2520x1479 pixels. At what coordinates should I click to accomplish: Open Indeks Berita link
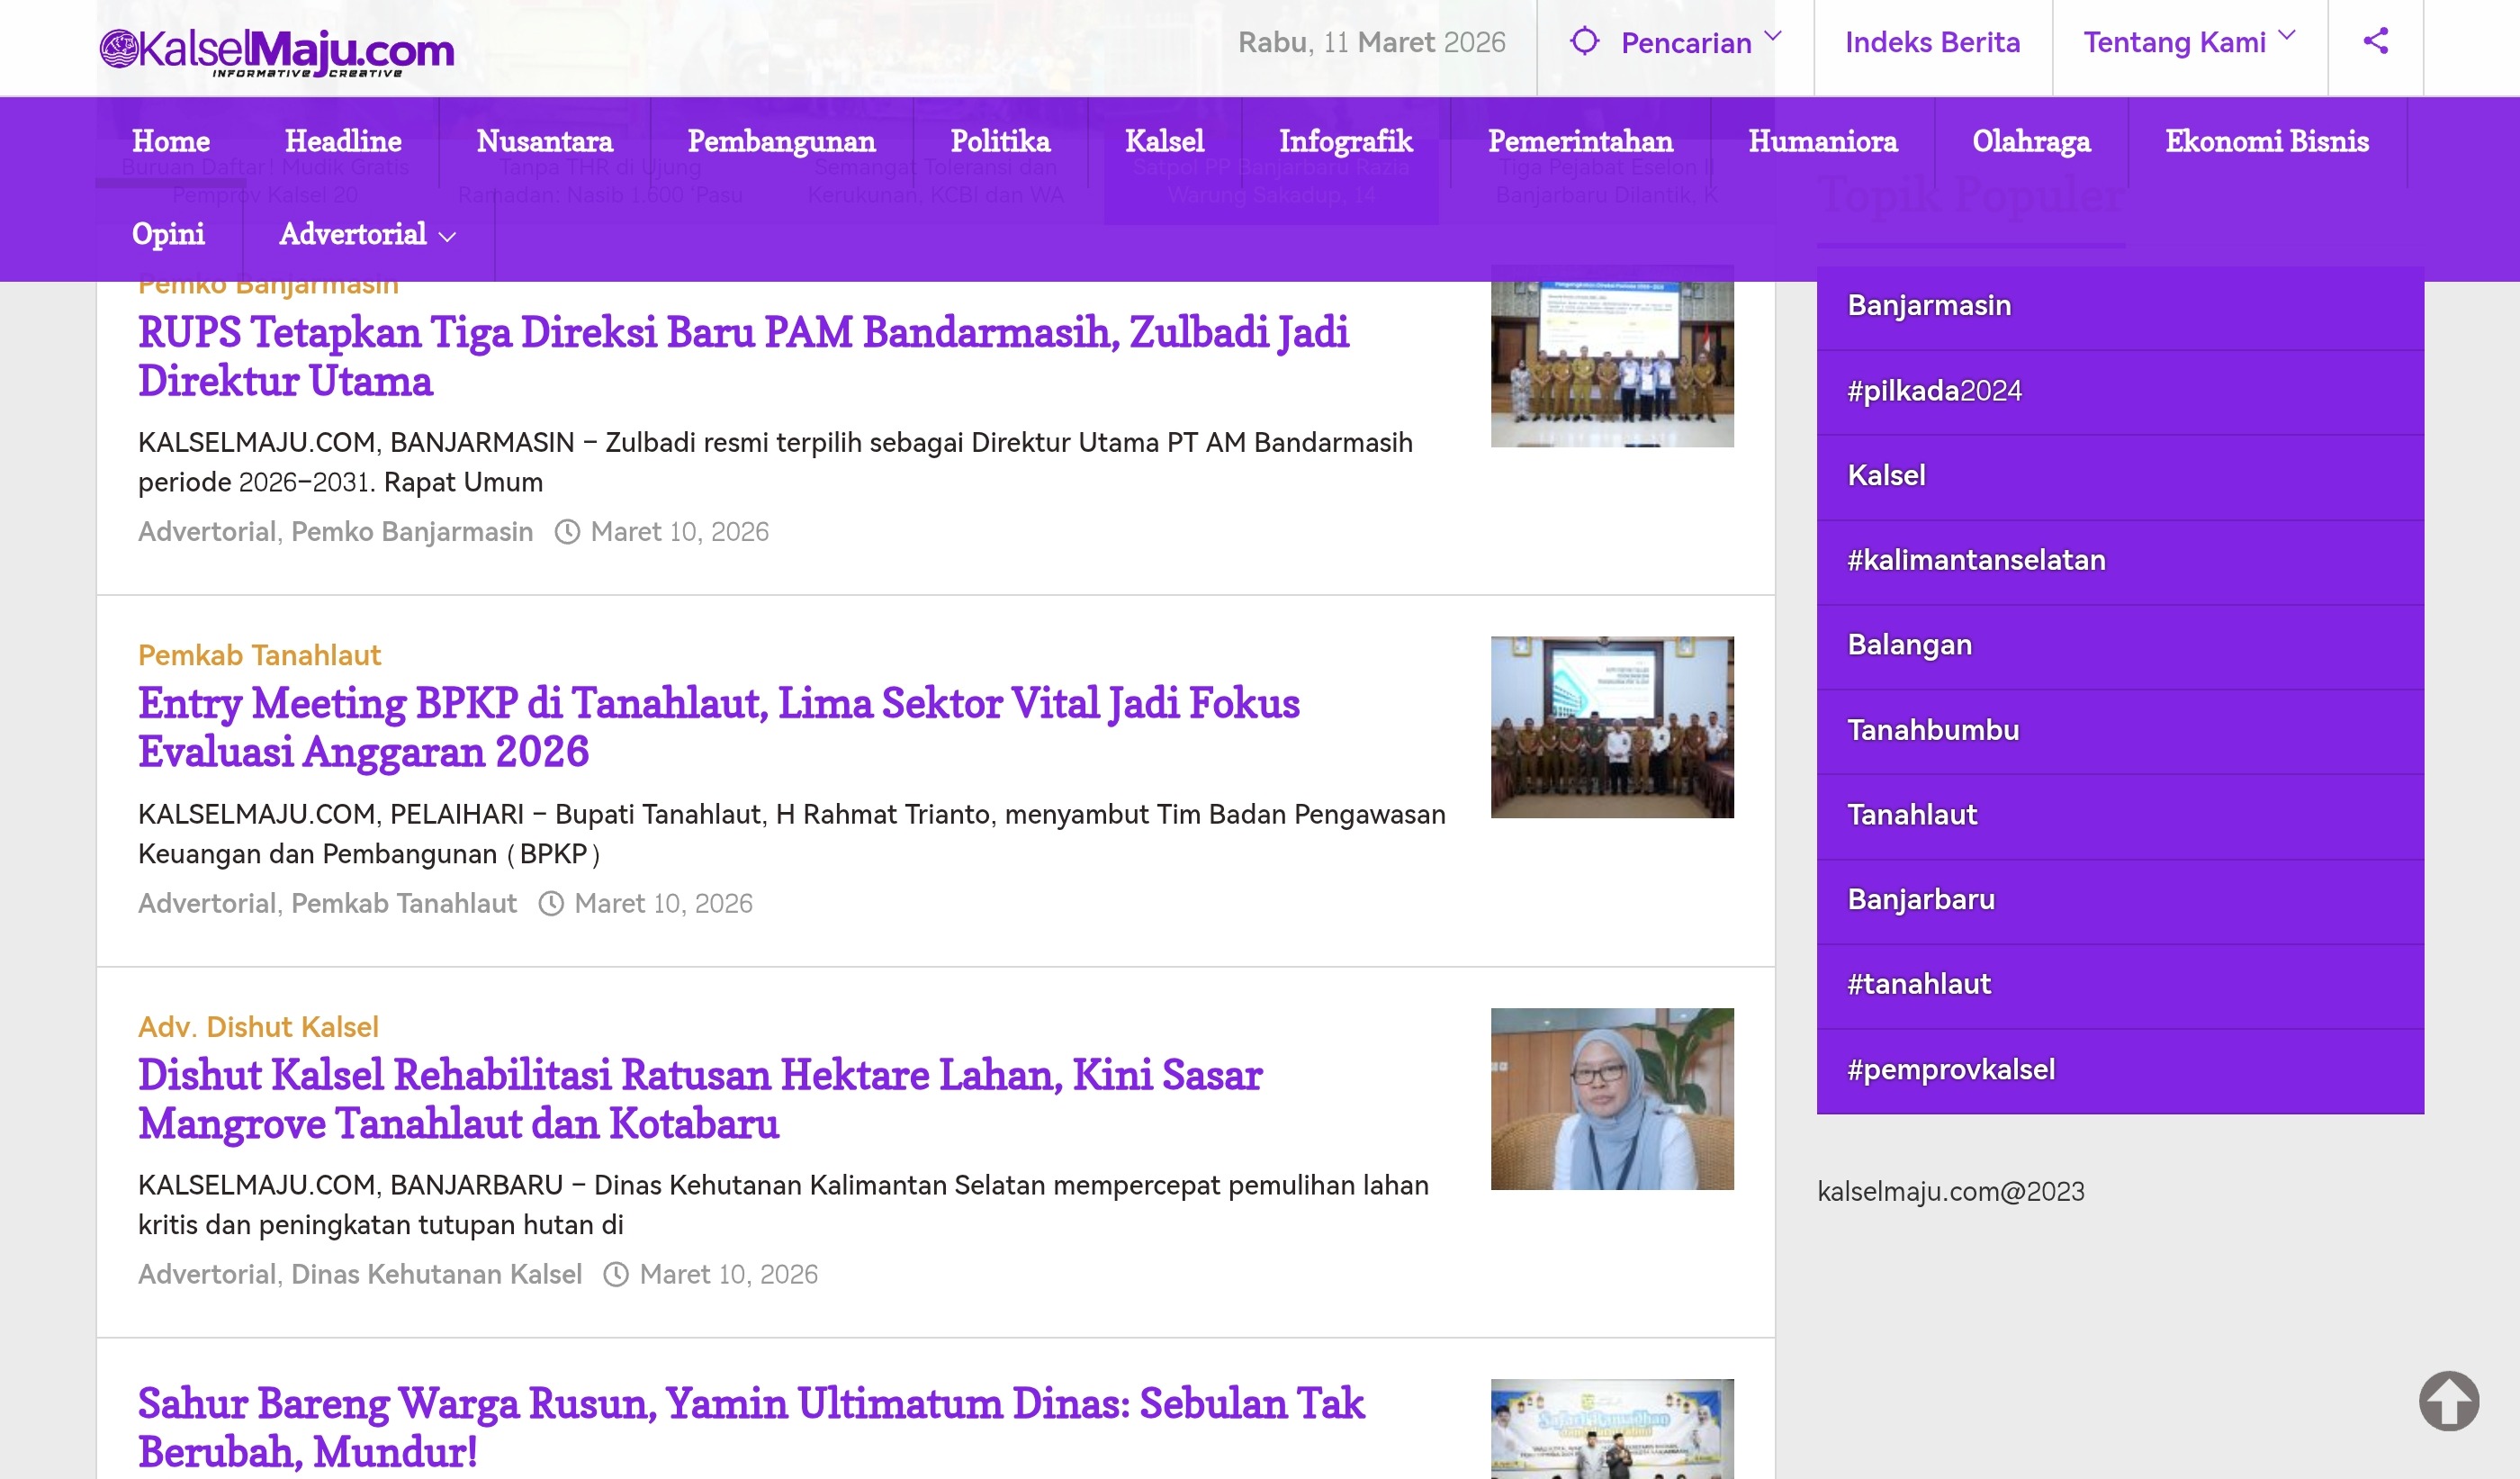click(1932, 42)
